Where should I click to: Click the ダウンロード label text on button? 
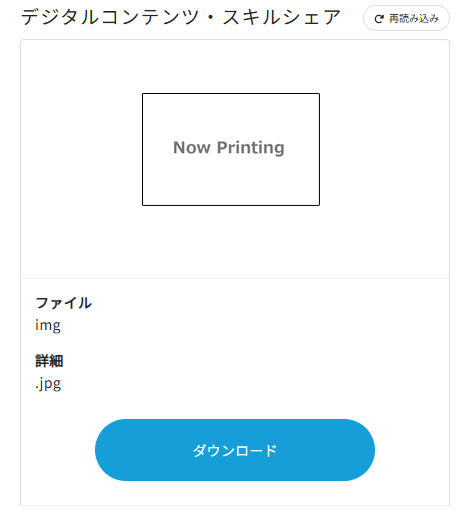click(235, 451)
